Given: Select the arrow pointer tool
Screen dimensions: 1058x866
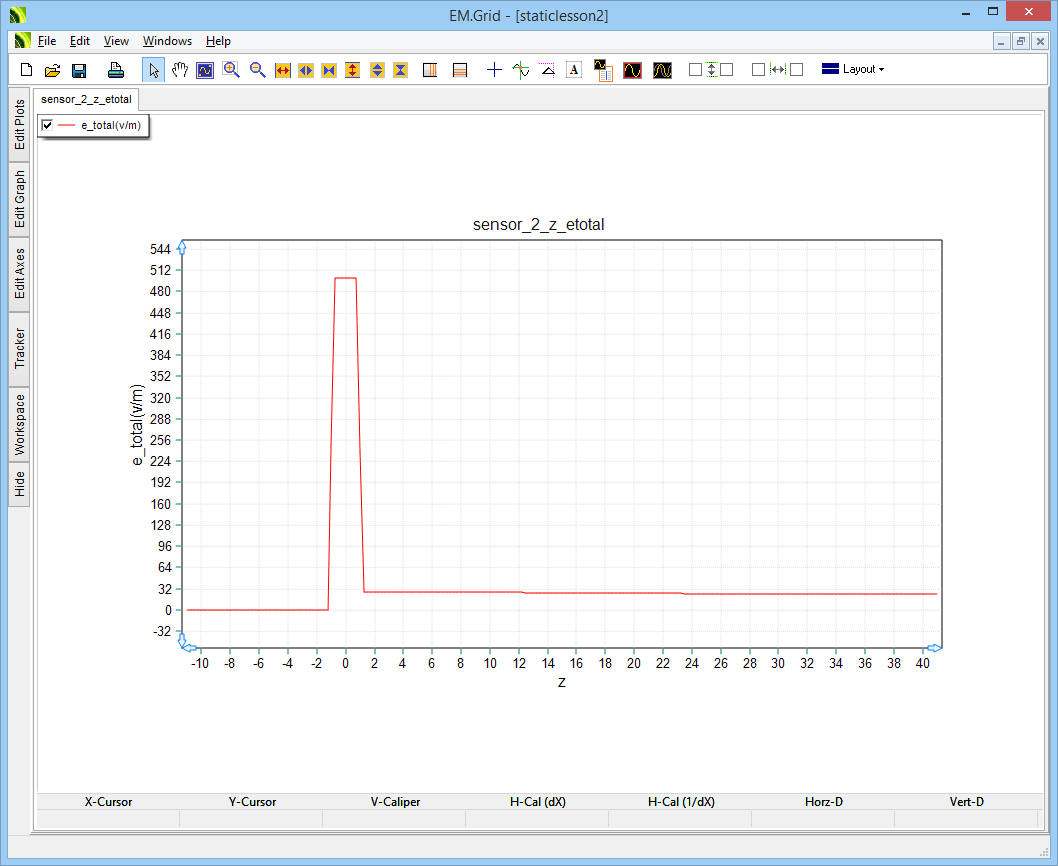Looking at the screenshot, I should pyautogui.click(x=154, y=70).
